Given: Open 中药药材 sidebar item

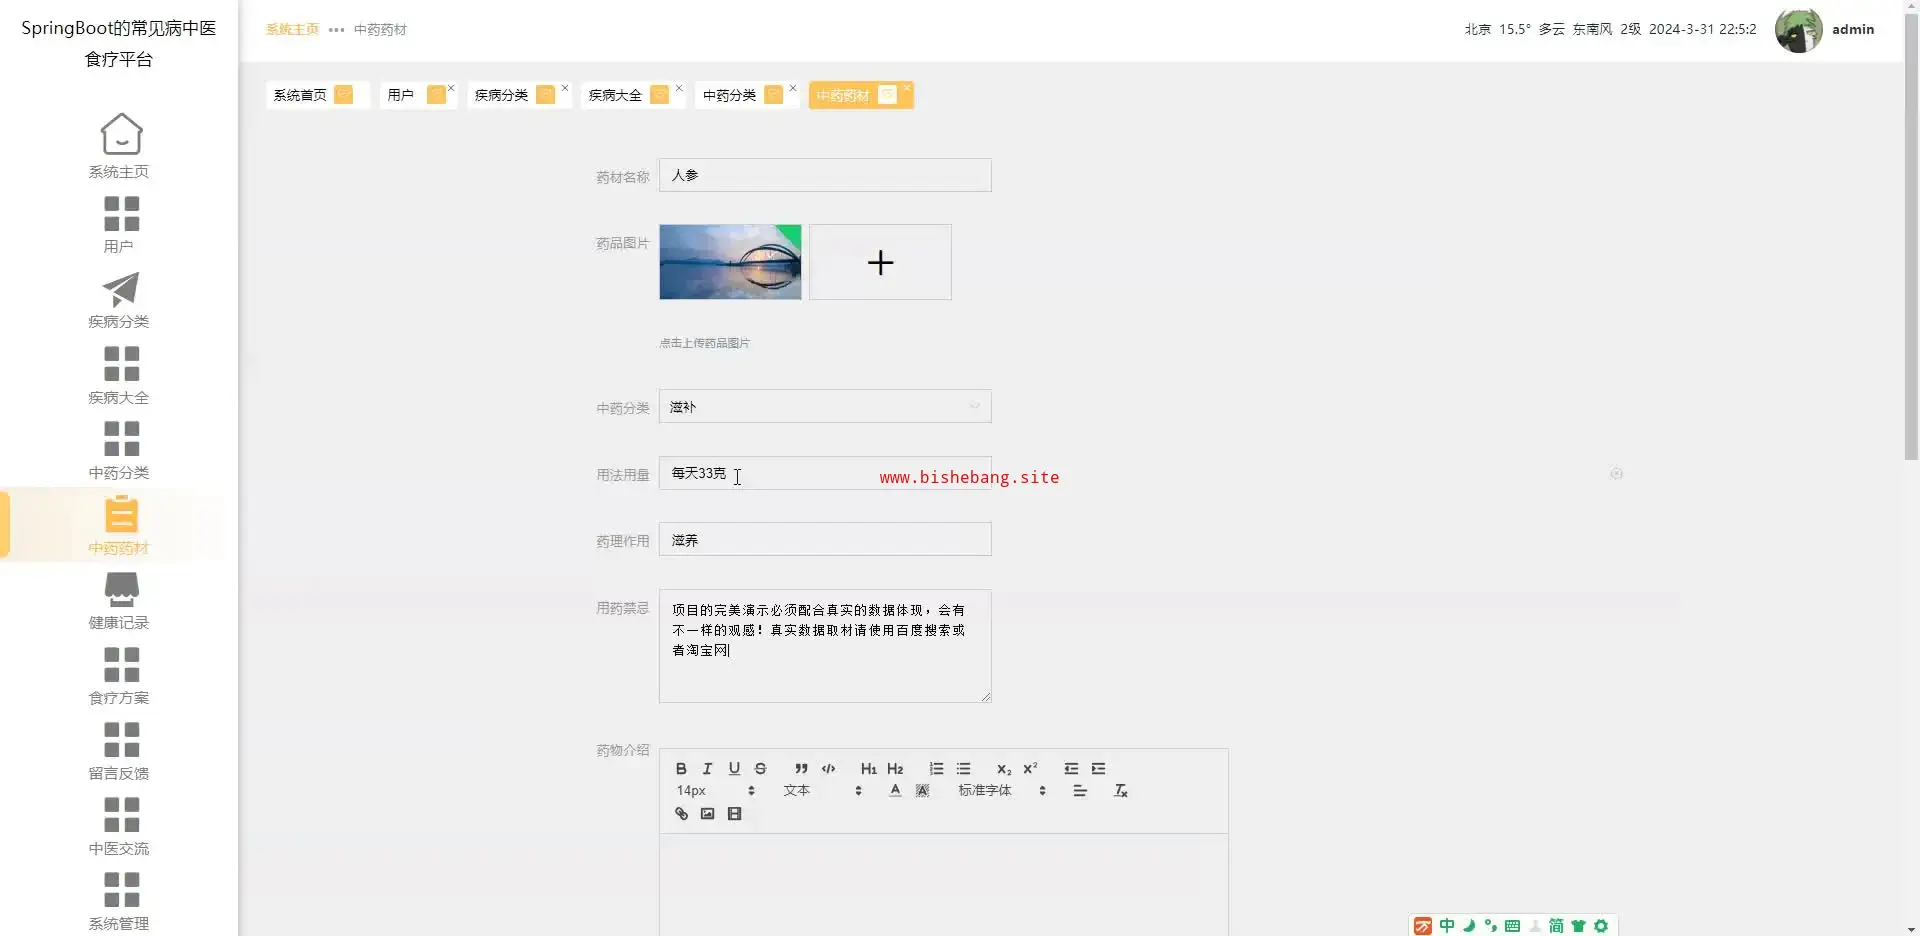Looking at the screenshot, I should pos(120,525).
